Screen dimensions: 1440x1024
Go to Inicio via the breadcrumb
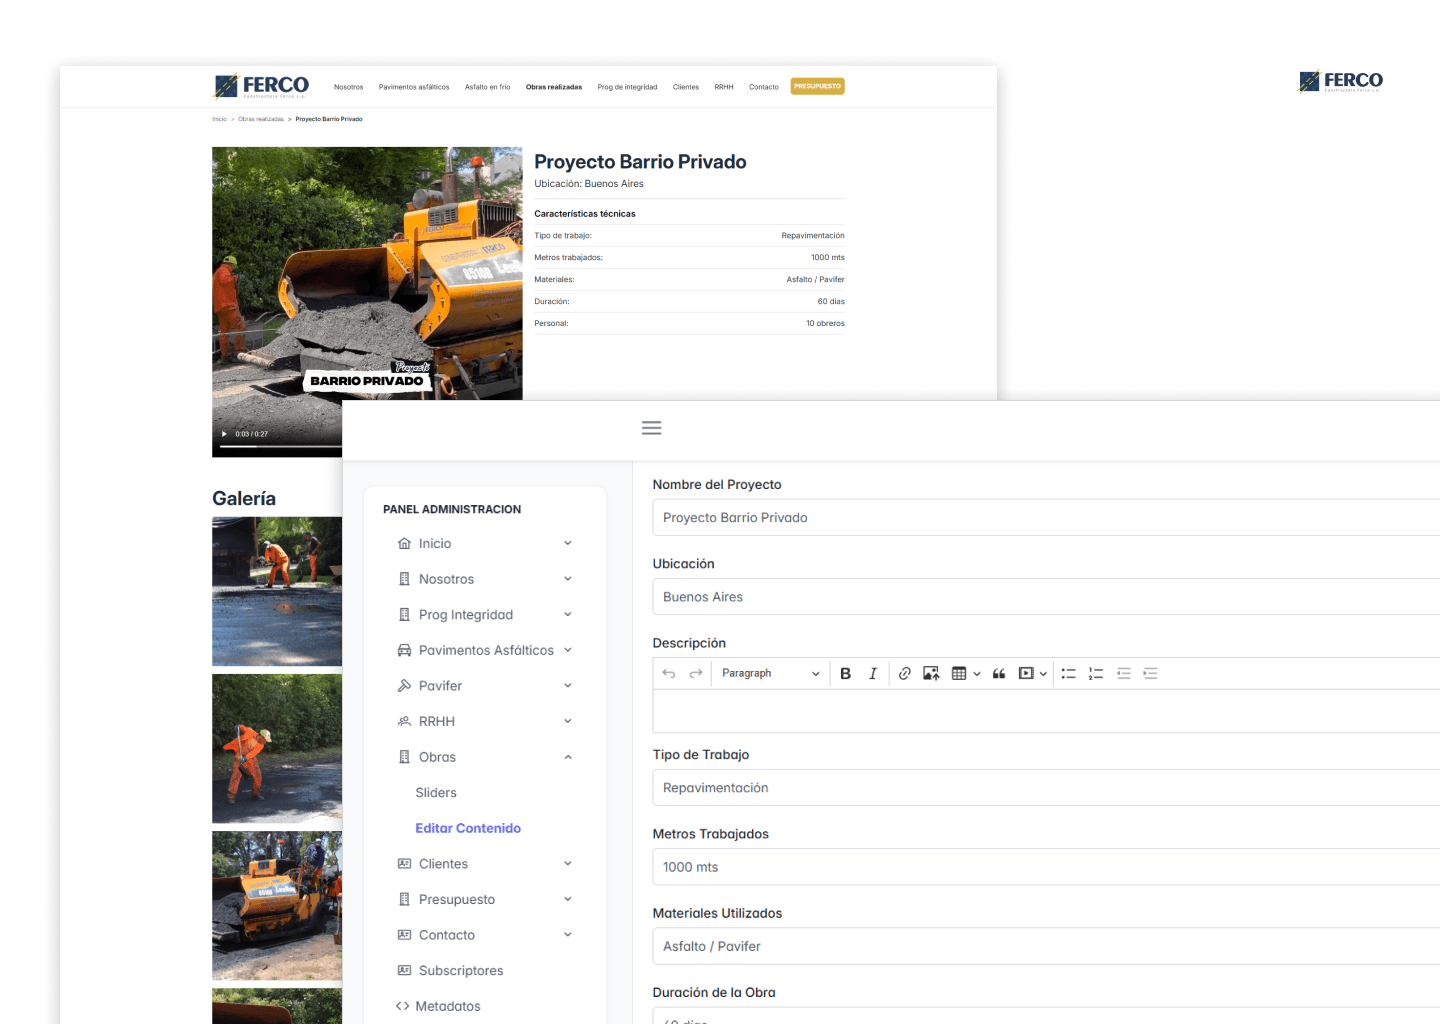pyautogui.click(x=219, y=119)
